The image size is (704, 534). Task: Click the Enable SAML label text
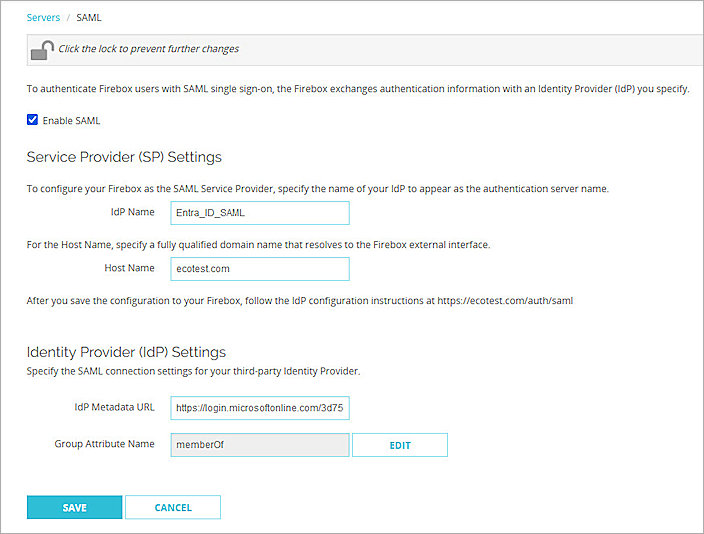(x=71, y=121)
